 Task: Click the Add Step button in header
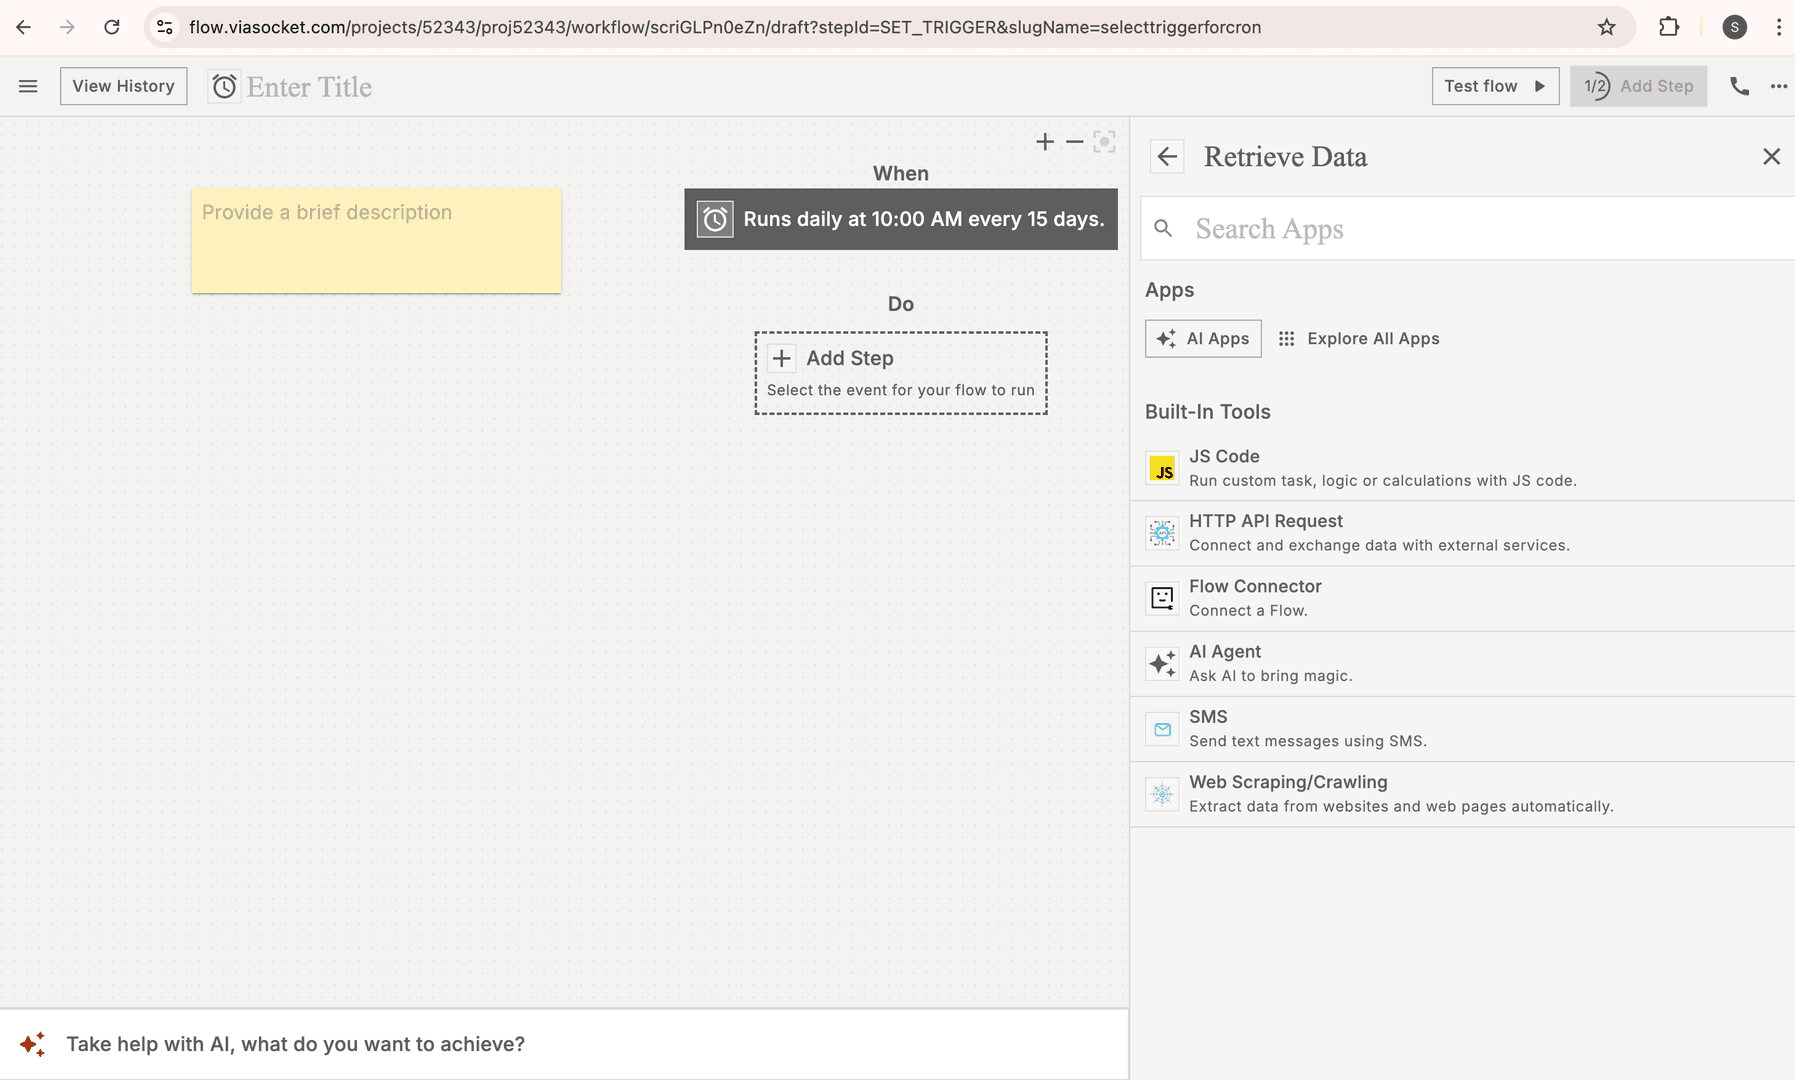pos(1638,87)
